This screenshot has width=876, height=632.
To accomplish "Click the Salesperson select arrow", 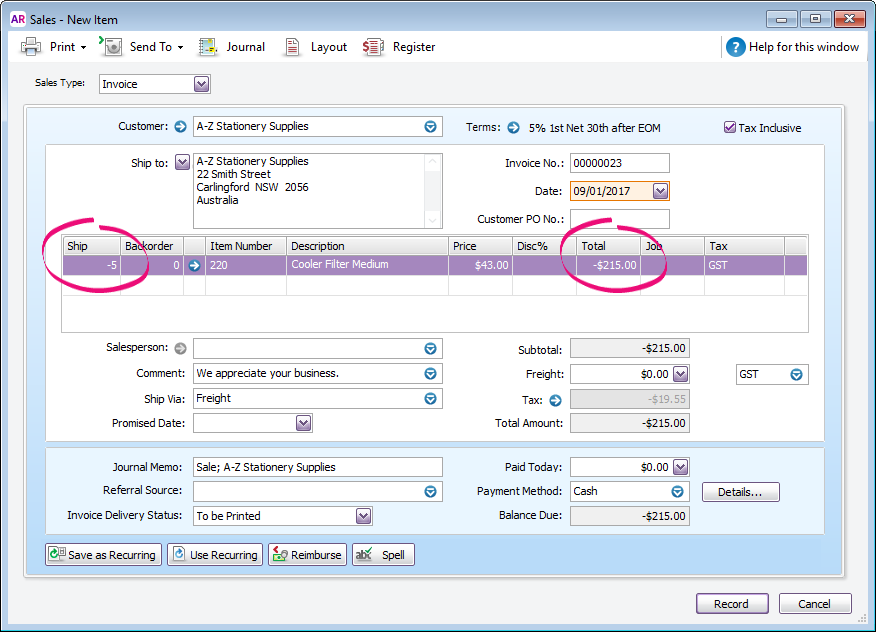I will (x=429, y=348).
